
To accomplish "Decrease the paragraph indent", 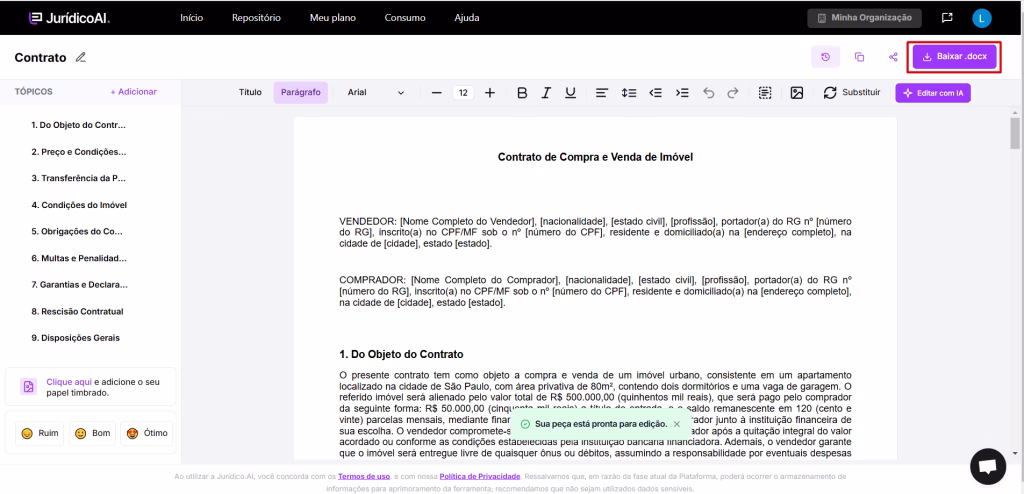I will click(x=656, y=93).
